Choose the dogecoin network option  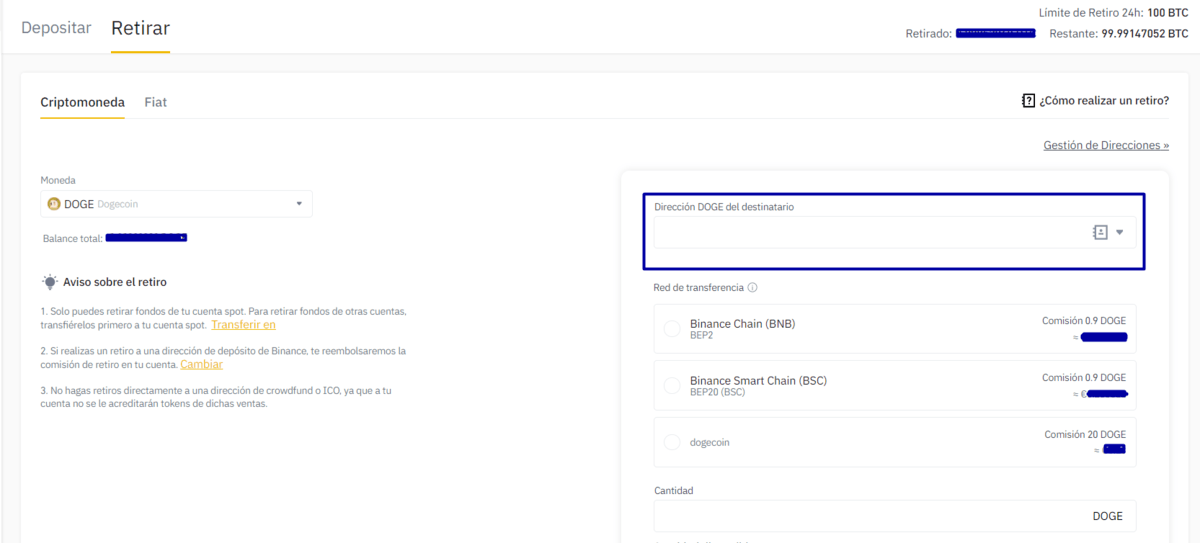(x=672, y=442)
